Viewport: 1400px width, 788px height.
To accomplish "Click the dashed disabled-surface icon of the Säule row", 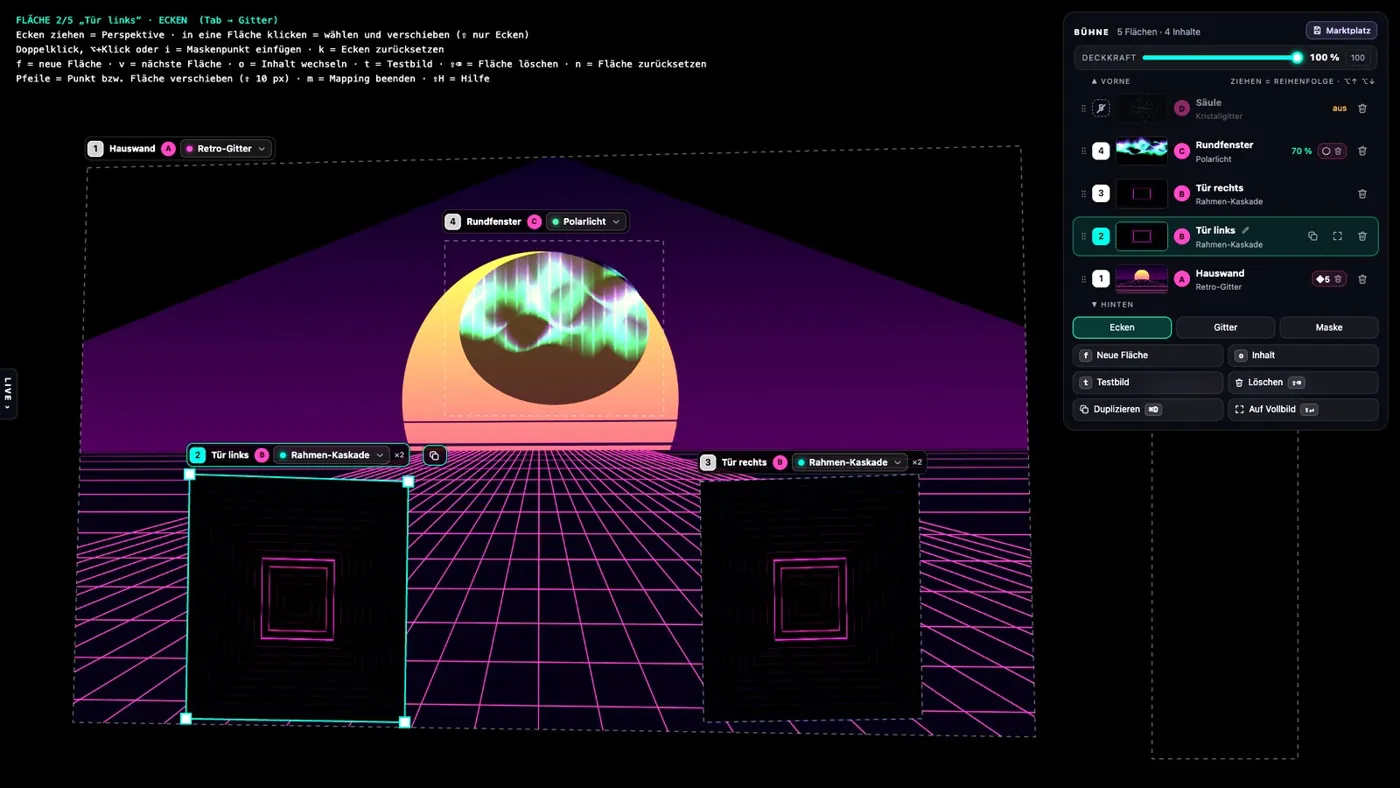I will click(1101, 108).
